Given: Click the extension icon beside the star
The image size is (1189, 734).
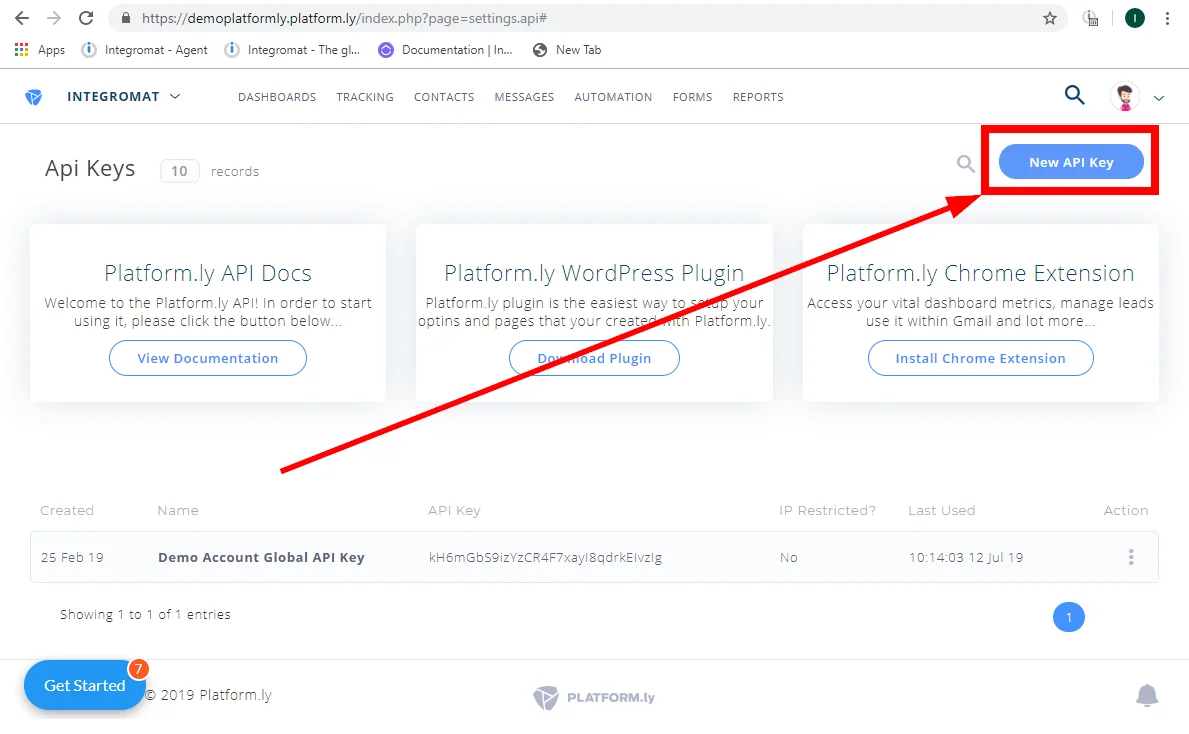Looking at the screenshot, I should click(1090, 18).
